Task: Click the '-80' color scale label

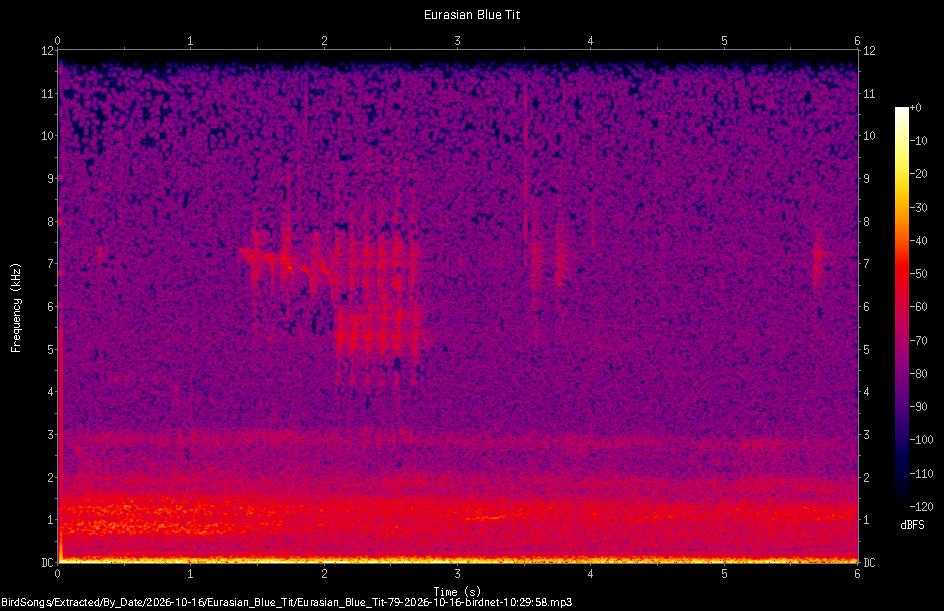Action: (x=918, y=374)
